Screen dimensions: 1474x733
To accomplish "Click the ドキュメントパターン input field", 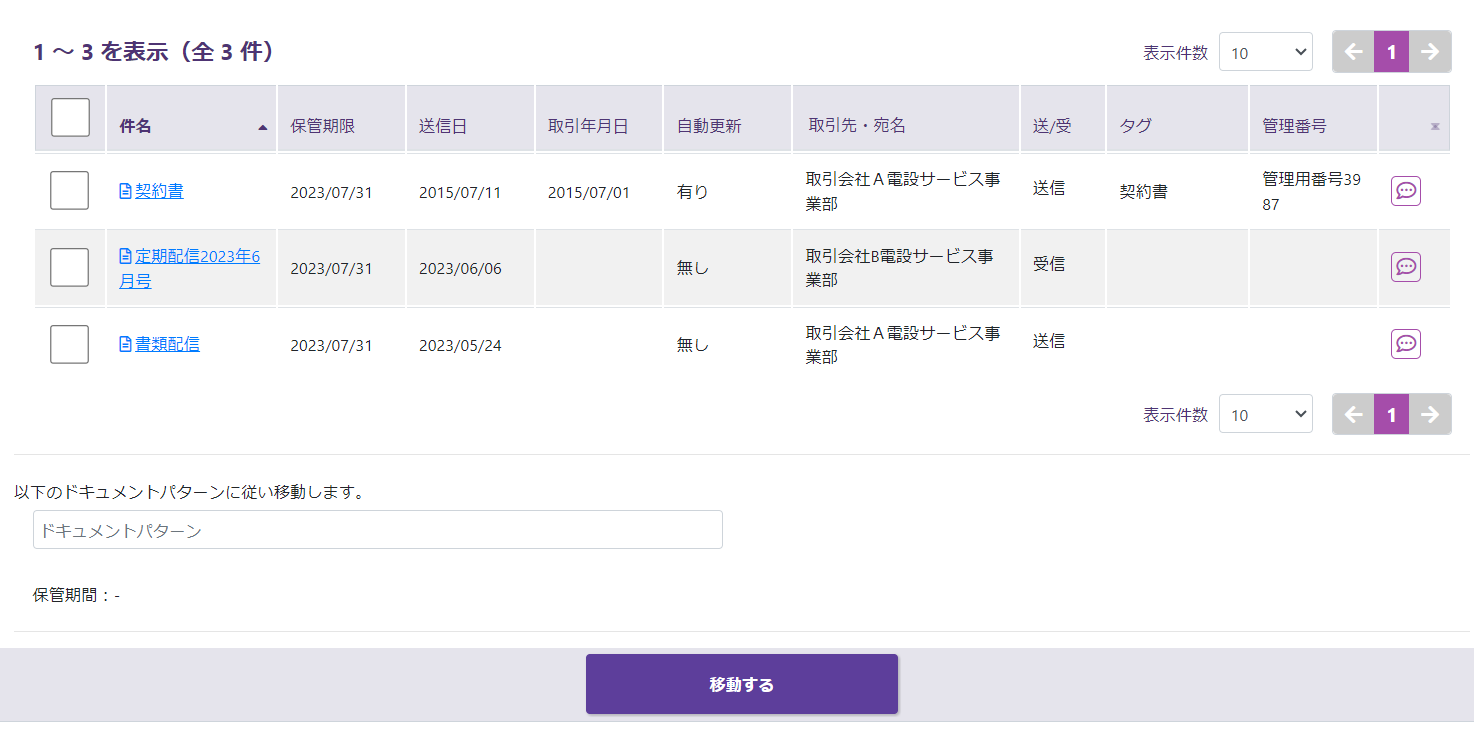I will (x=377, y=530).
